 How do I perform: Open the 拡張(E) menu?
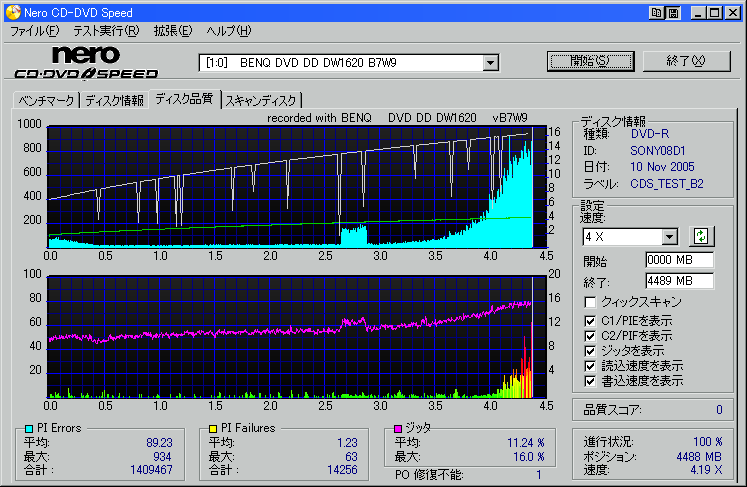point(172,31)
